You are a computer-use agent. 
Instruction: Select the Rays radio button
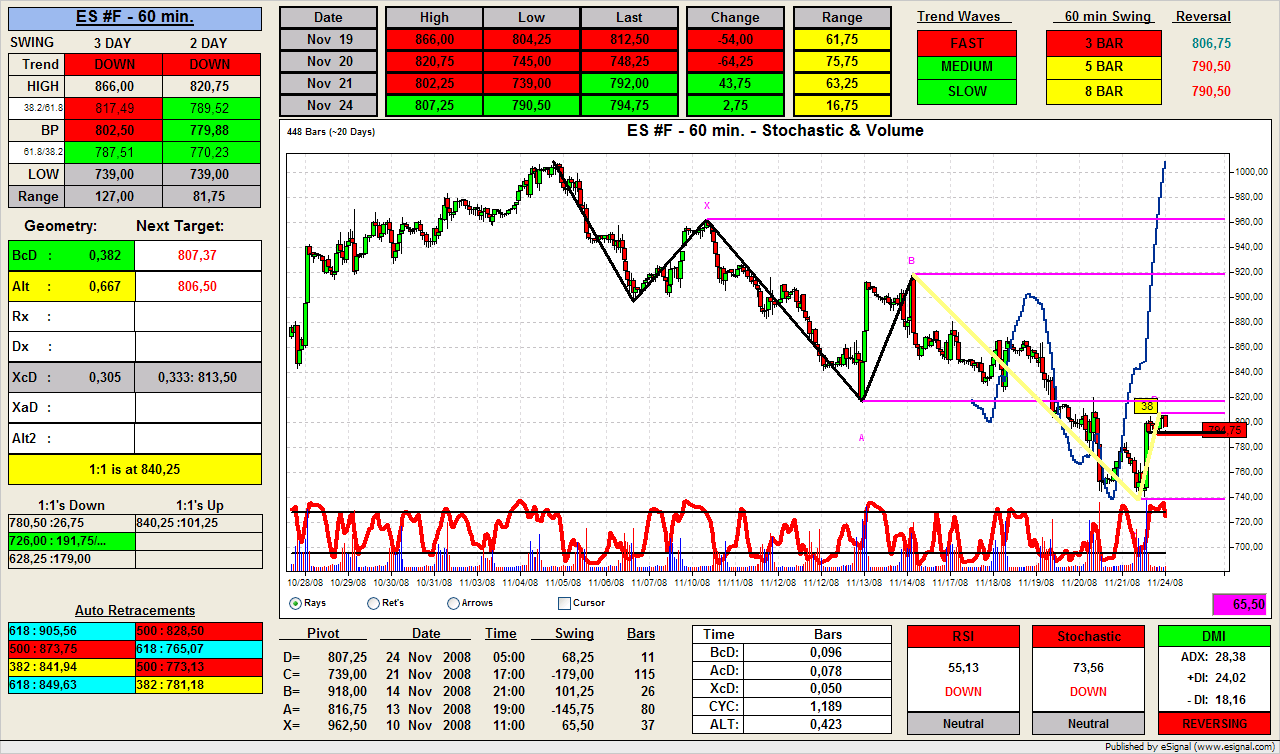295,603
